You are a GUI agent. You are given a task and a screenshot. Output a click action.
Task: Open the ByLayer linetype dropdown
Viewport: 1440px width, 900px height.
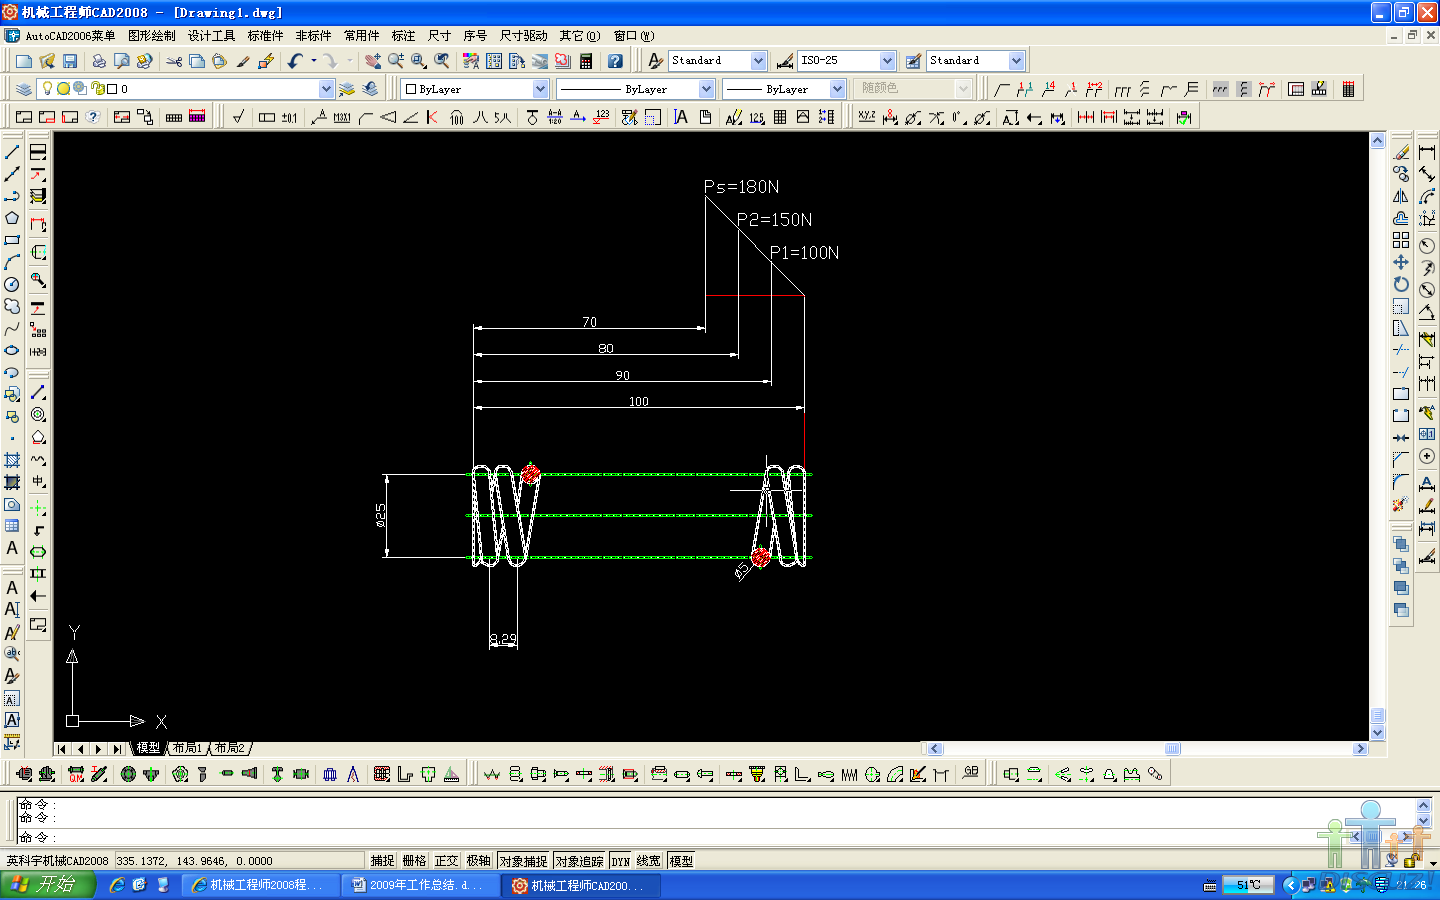coord(706,89)
